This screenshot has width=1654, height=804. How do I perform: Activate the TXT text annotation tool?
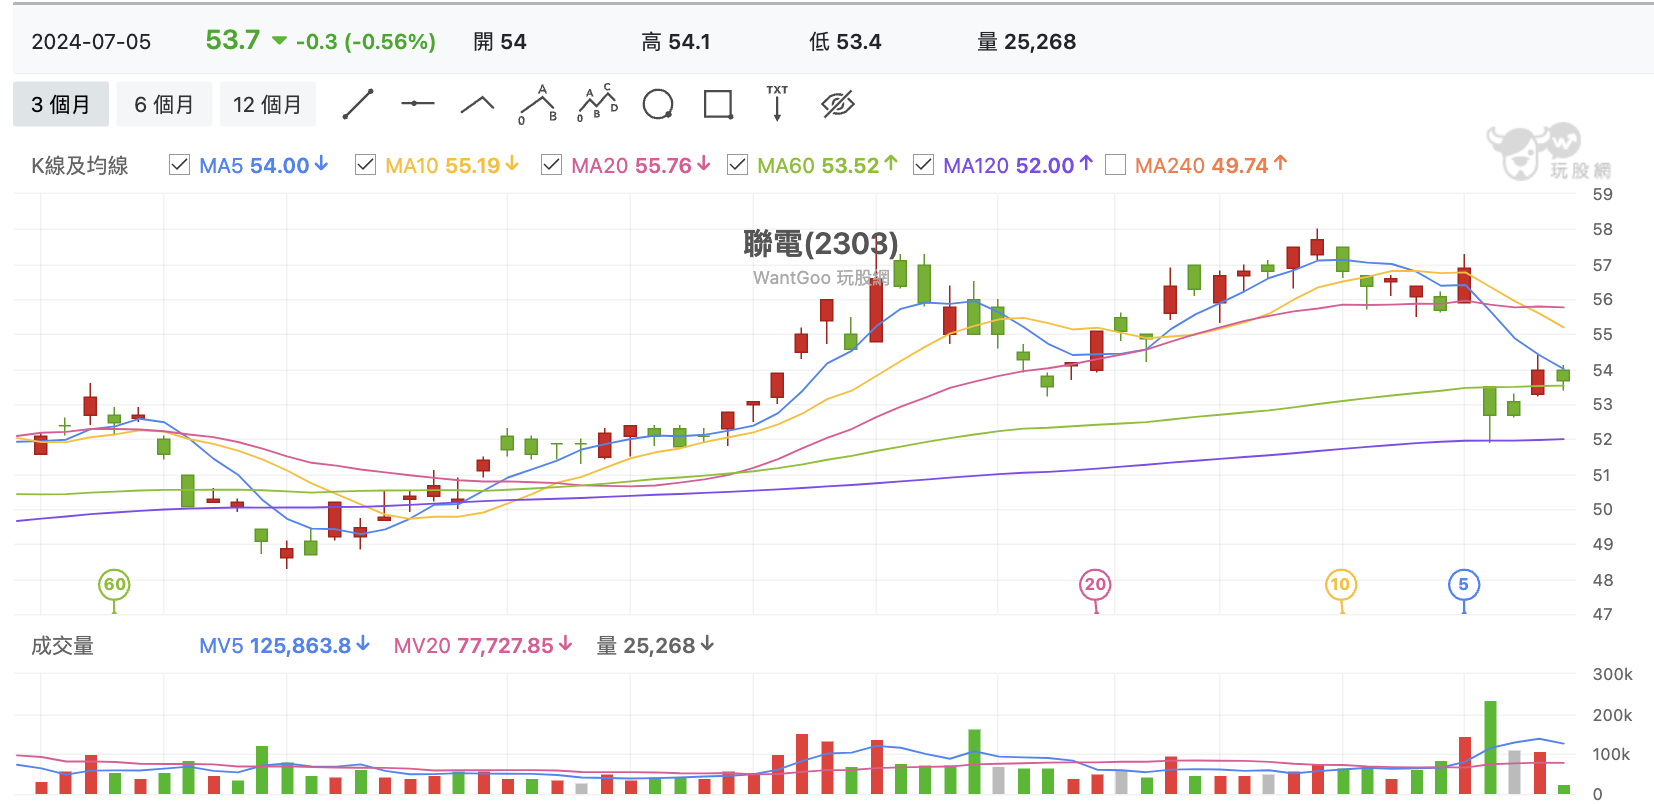[x=777, y=104]
